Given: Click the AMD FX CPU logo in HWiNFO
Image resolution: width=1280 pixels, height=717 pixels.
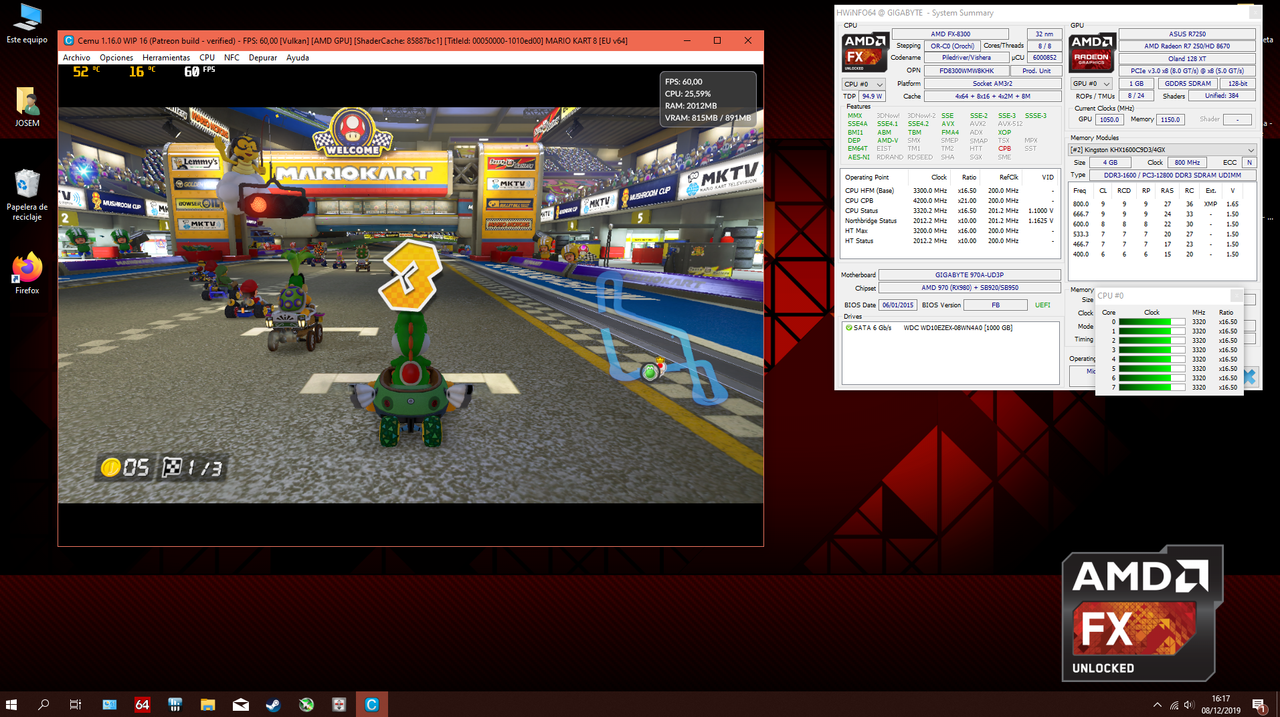Looking at the screenshot, I should point(867,53).
